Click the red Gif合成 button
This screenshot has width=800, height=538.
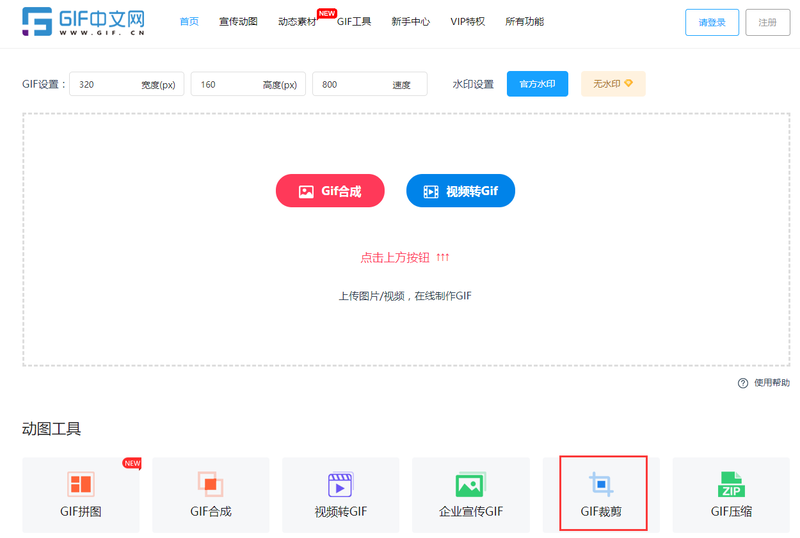click(330, 191)
